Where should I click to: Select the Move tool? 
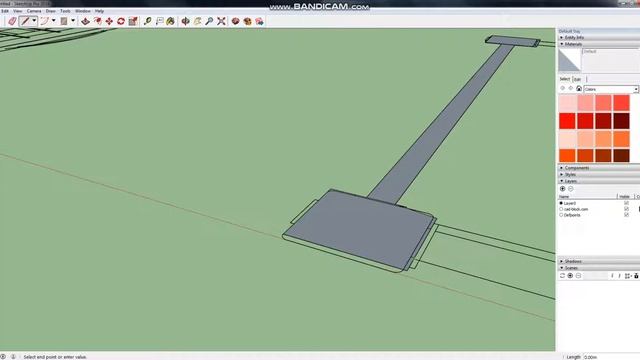click(x=109, y=21)
